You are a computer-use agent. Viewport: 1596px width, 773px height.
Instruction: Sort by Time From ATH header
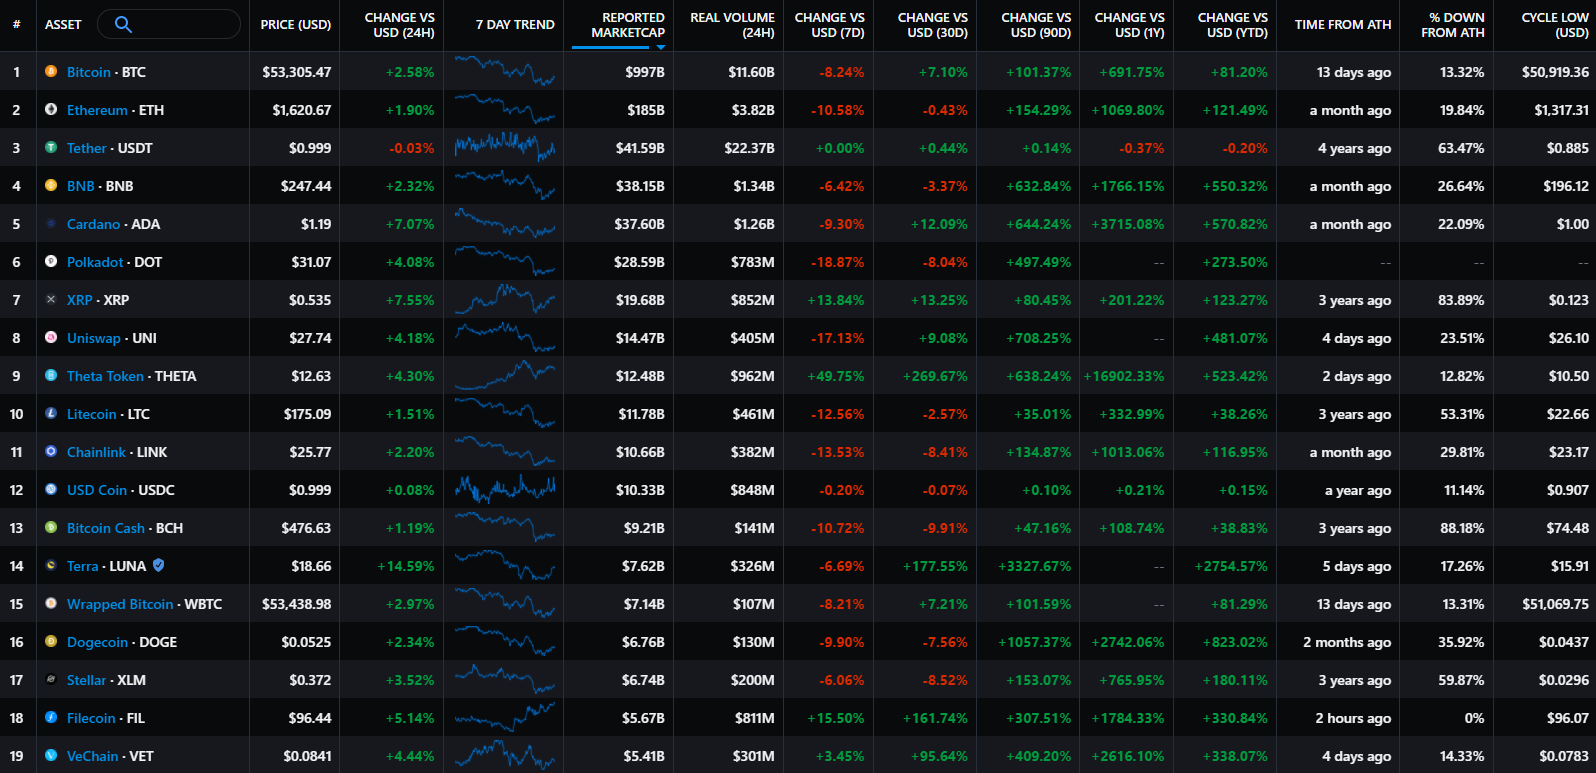coord(1342,25)
